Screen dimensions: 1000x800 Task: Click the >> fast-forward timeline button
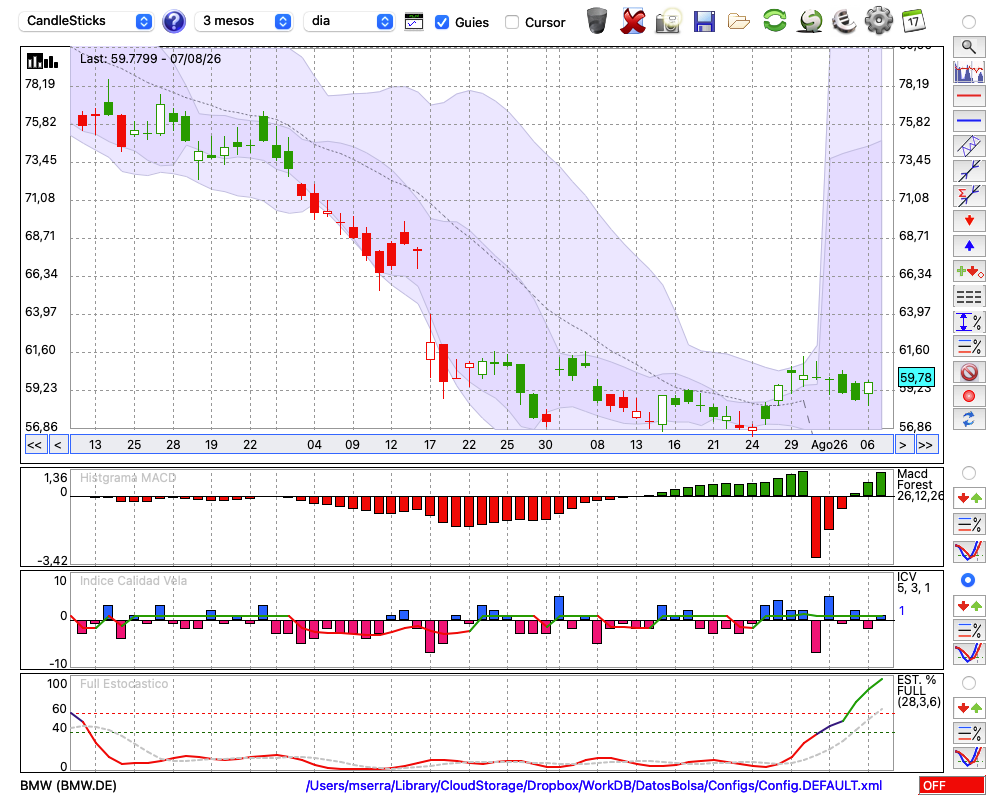pos(927,445)
